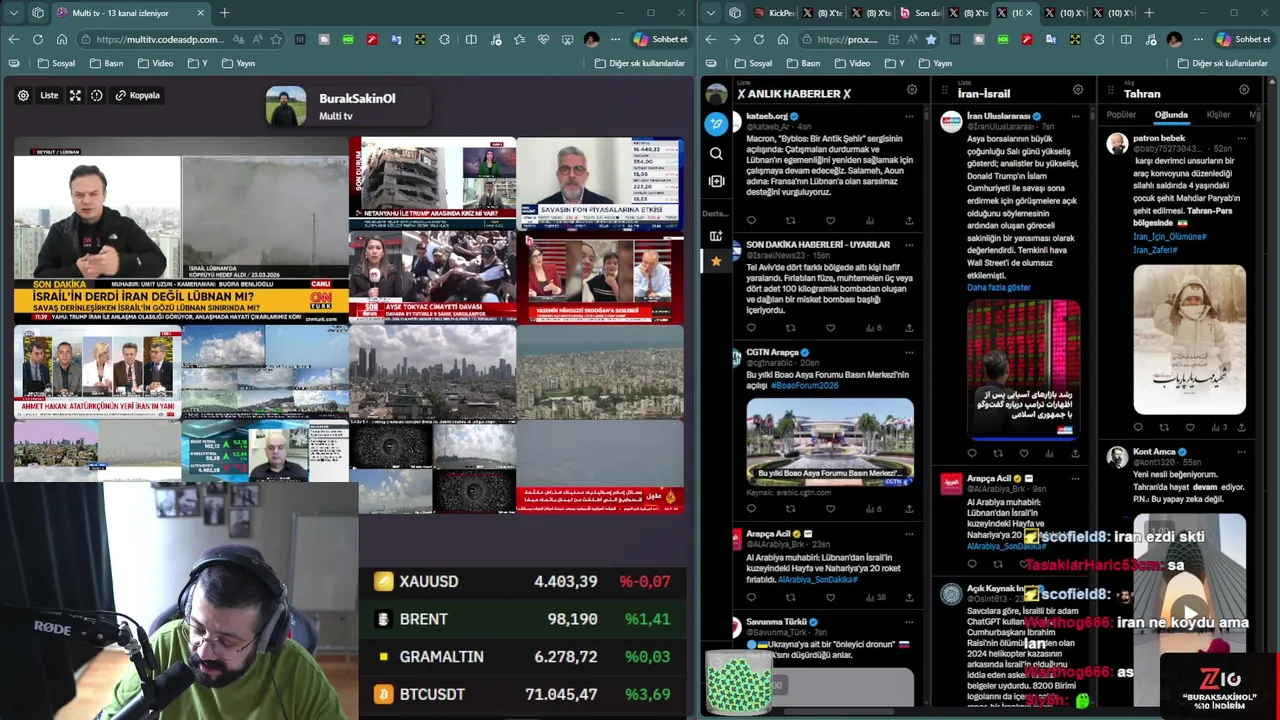Open Diğer sık kullanılanlar folder in left browser
The width and height of the screenshot is (1280, 720).
click(640, 63)
